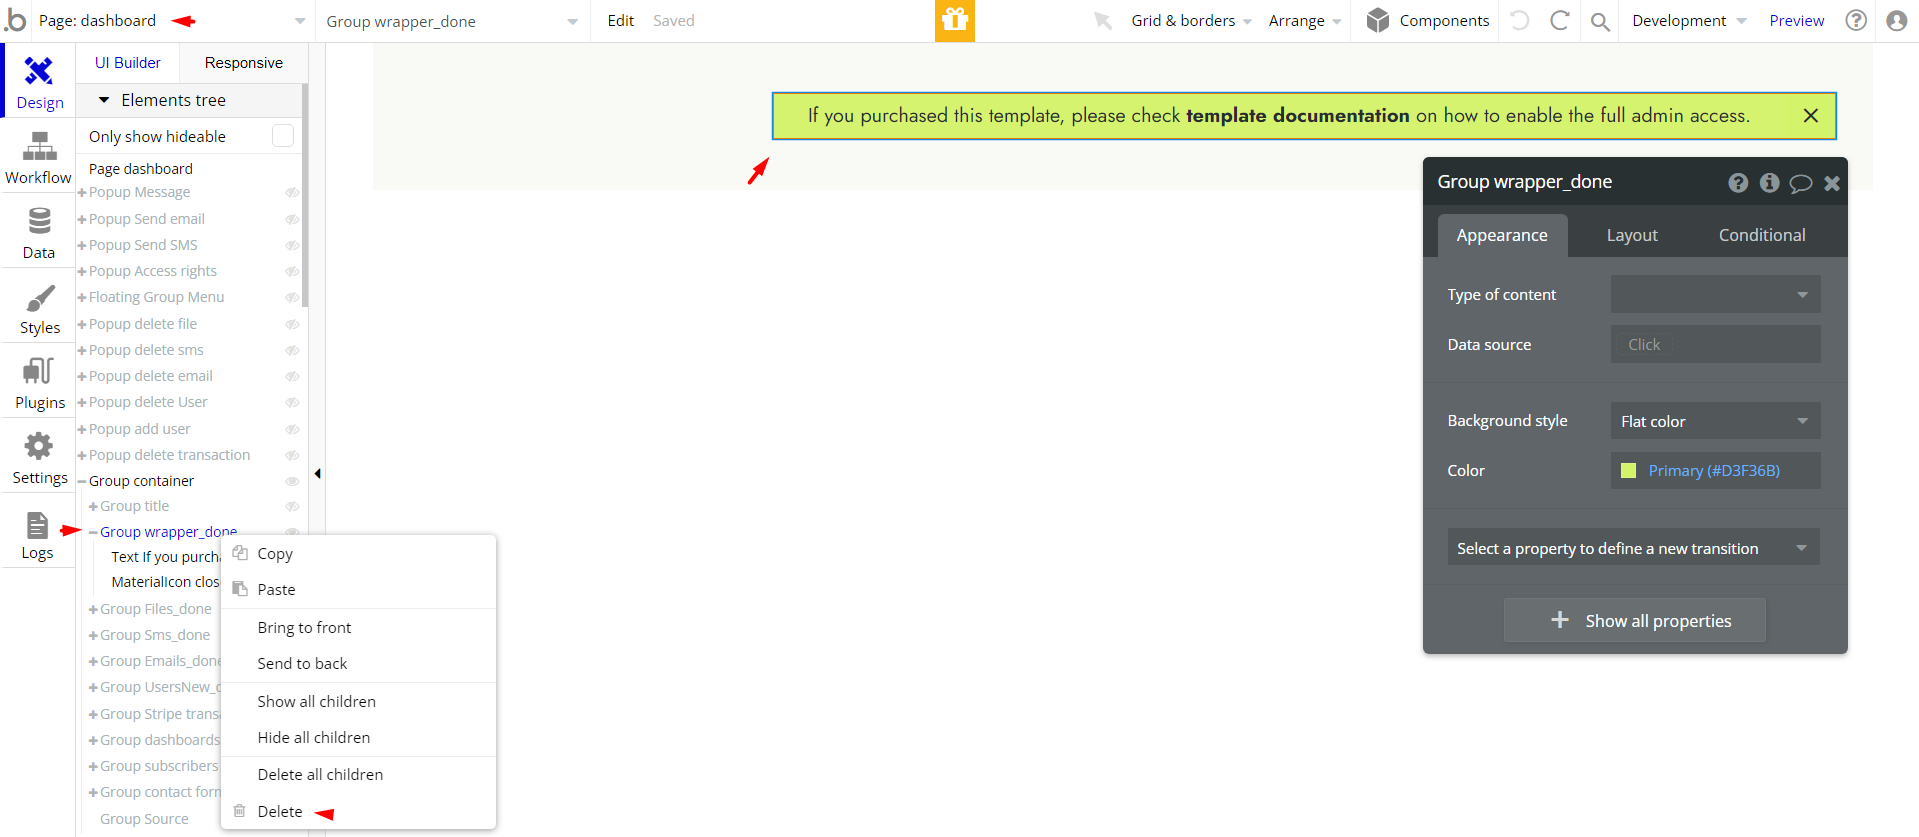Image resolution: width=1919 pixels, height=837 pixels.
Task: Open the Arrange dropdown
Action: (1305, 21)
